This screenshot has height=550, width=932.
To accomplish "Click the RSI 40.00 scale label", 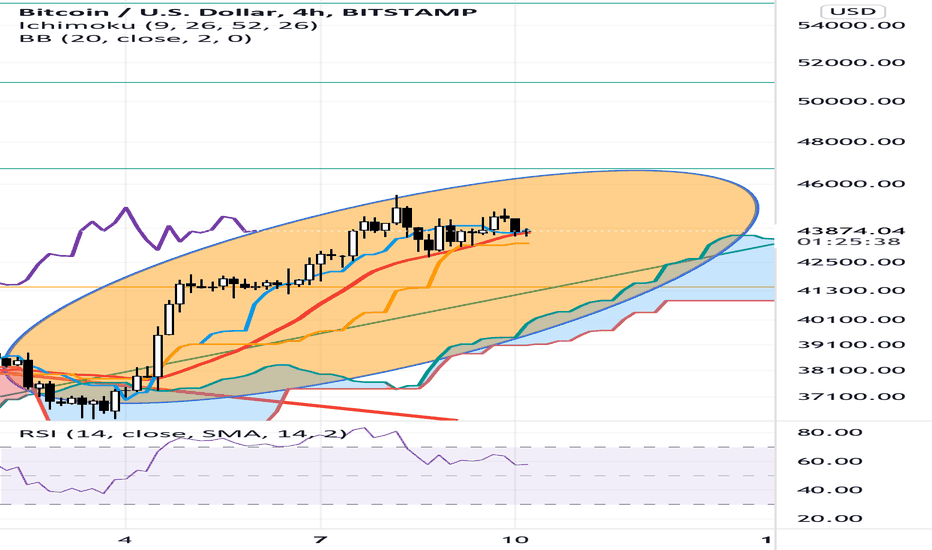I will [x=830, y=490].
